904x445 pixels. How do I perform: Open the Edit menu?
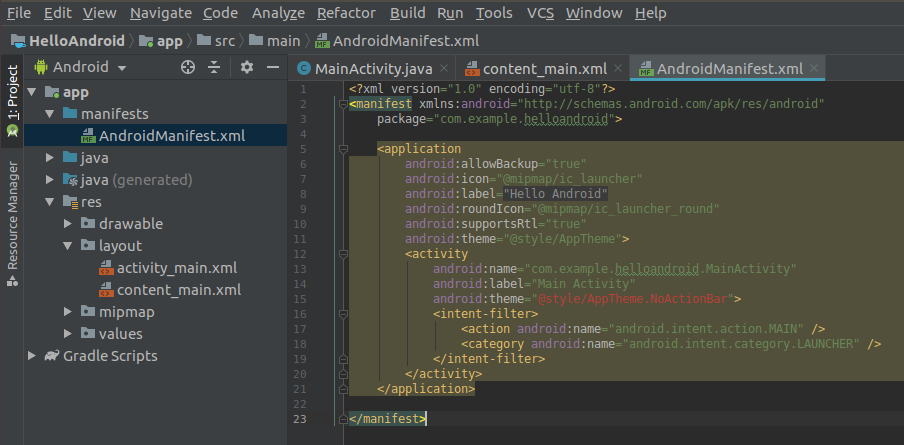tap(56, 13)
